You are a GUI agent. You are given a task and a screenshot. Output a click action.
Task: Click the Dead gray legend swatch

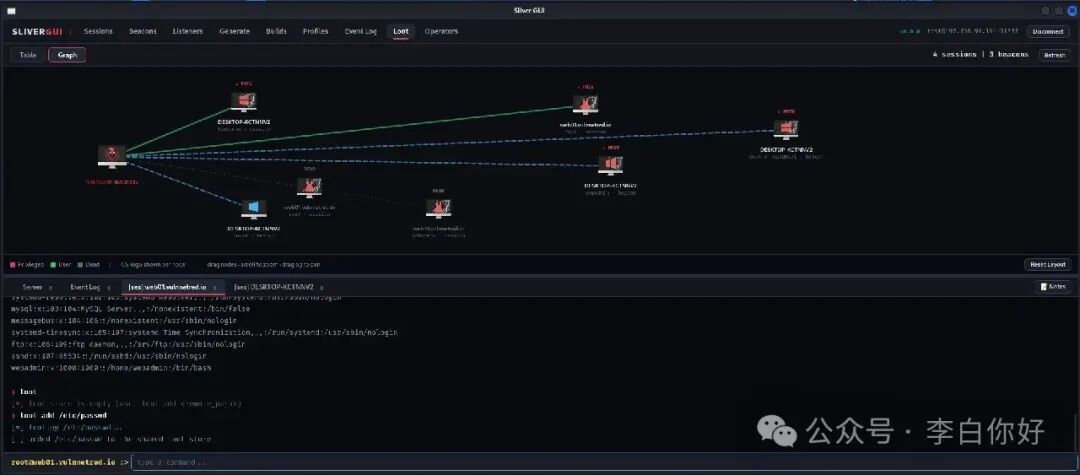[81, 264]
